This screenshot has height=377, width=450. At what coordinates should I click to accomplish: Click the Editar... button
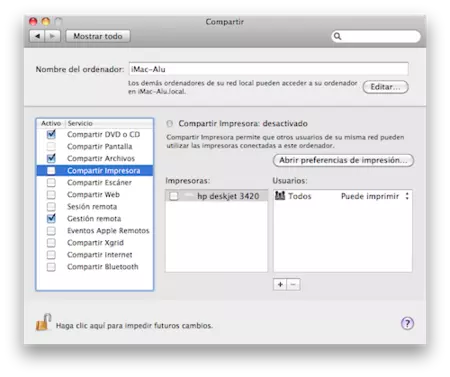point(385,87)
